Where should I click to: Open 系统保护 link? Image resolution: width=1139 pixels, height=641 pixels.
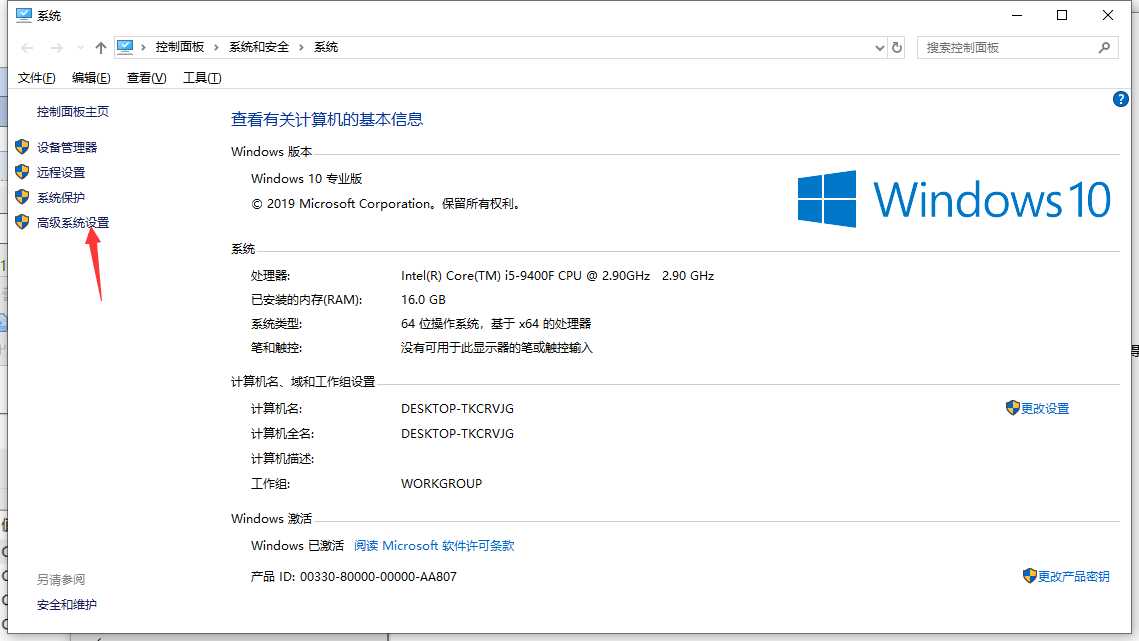pos(61,198)
